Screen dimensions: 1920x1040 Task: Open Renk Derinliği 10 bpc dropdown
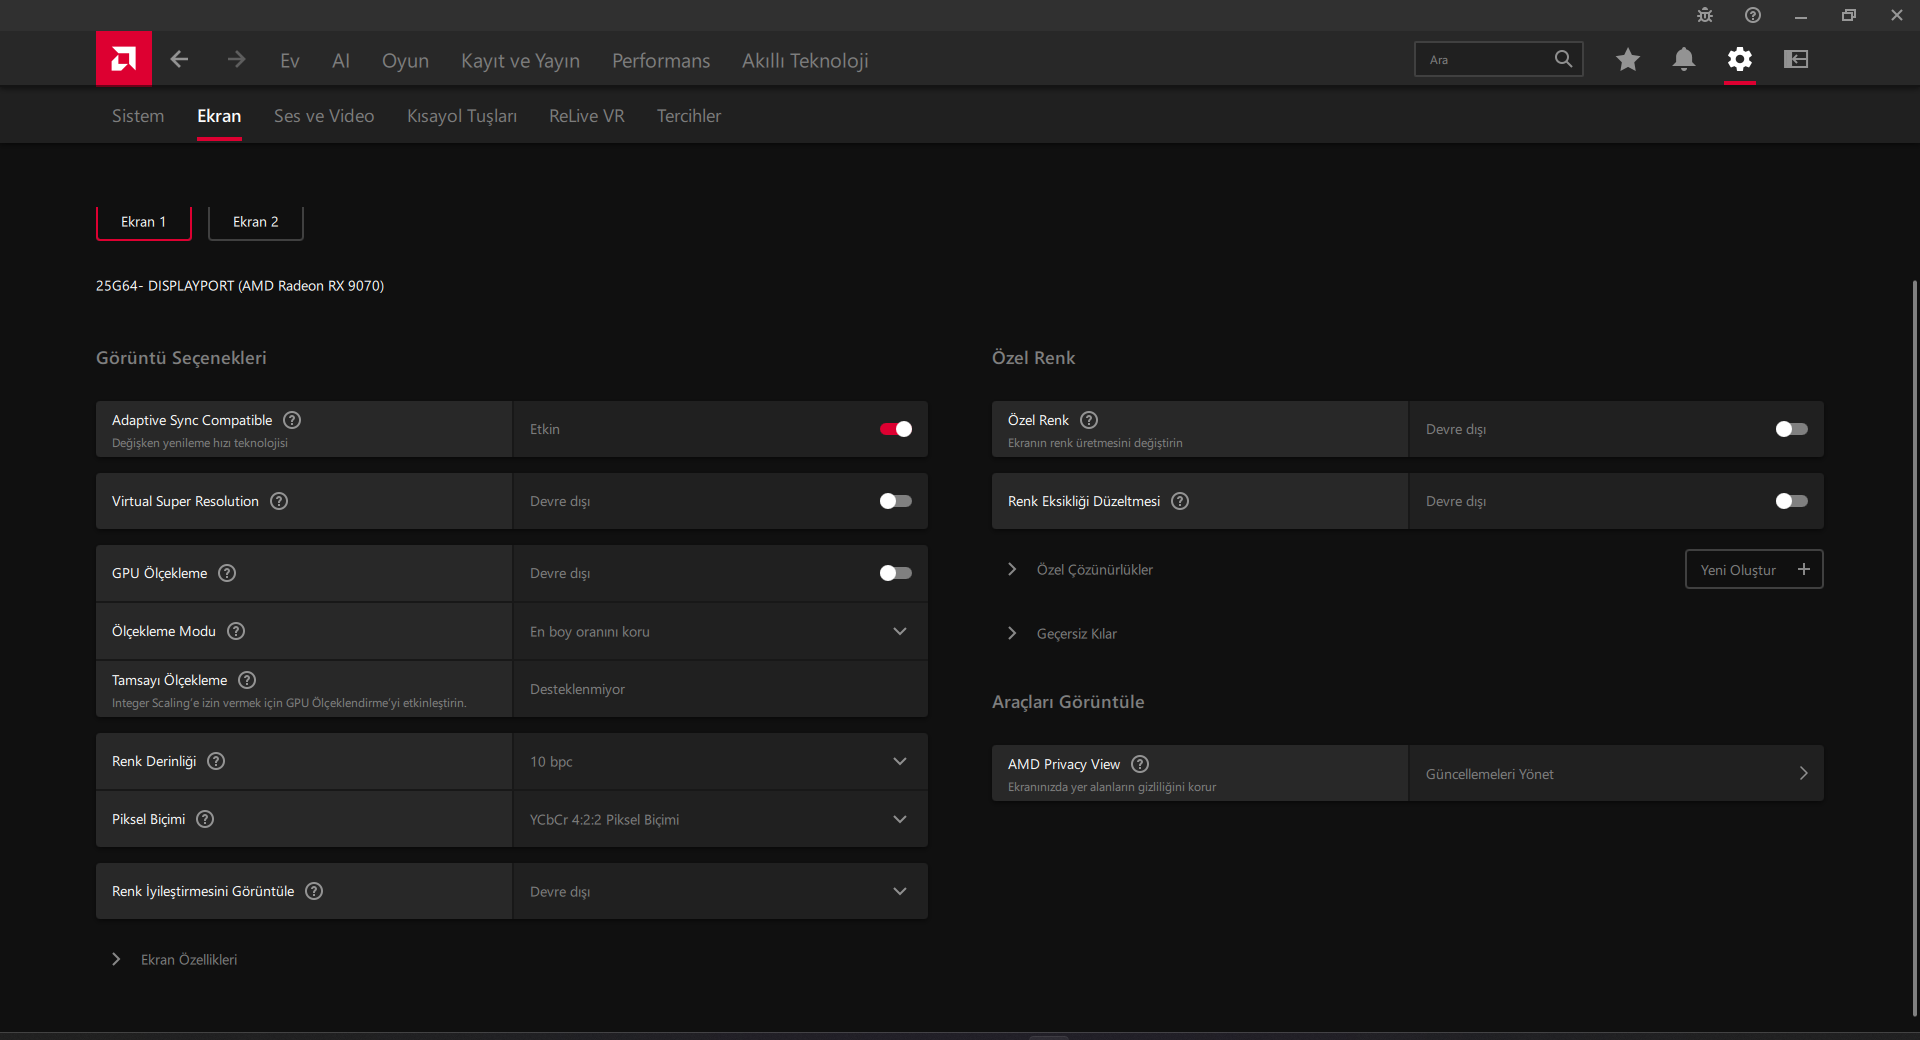(720, 761)
